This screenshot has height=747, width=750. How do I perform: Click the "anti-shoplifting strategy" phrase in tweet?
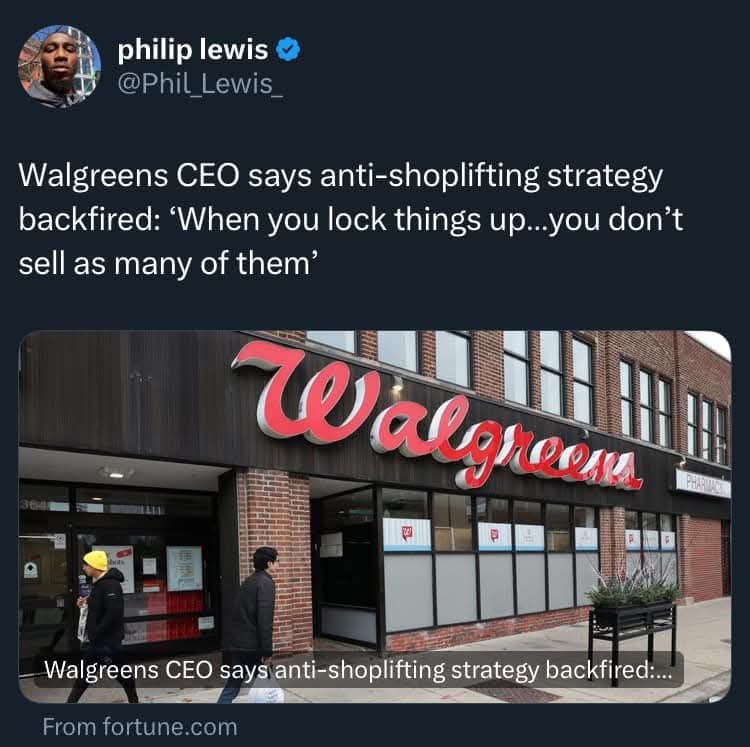click(x=492, y=176)
